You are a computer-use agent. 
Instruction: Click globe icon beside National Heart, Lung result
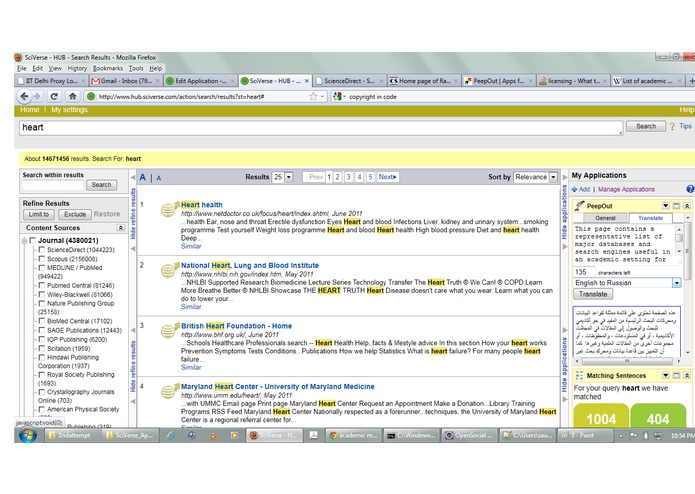click(x=169, y=269)
